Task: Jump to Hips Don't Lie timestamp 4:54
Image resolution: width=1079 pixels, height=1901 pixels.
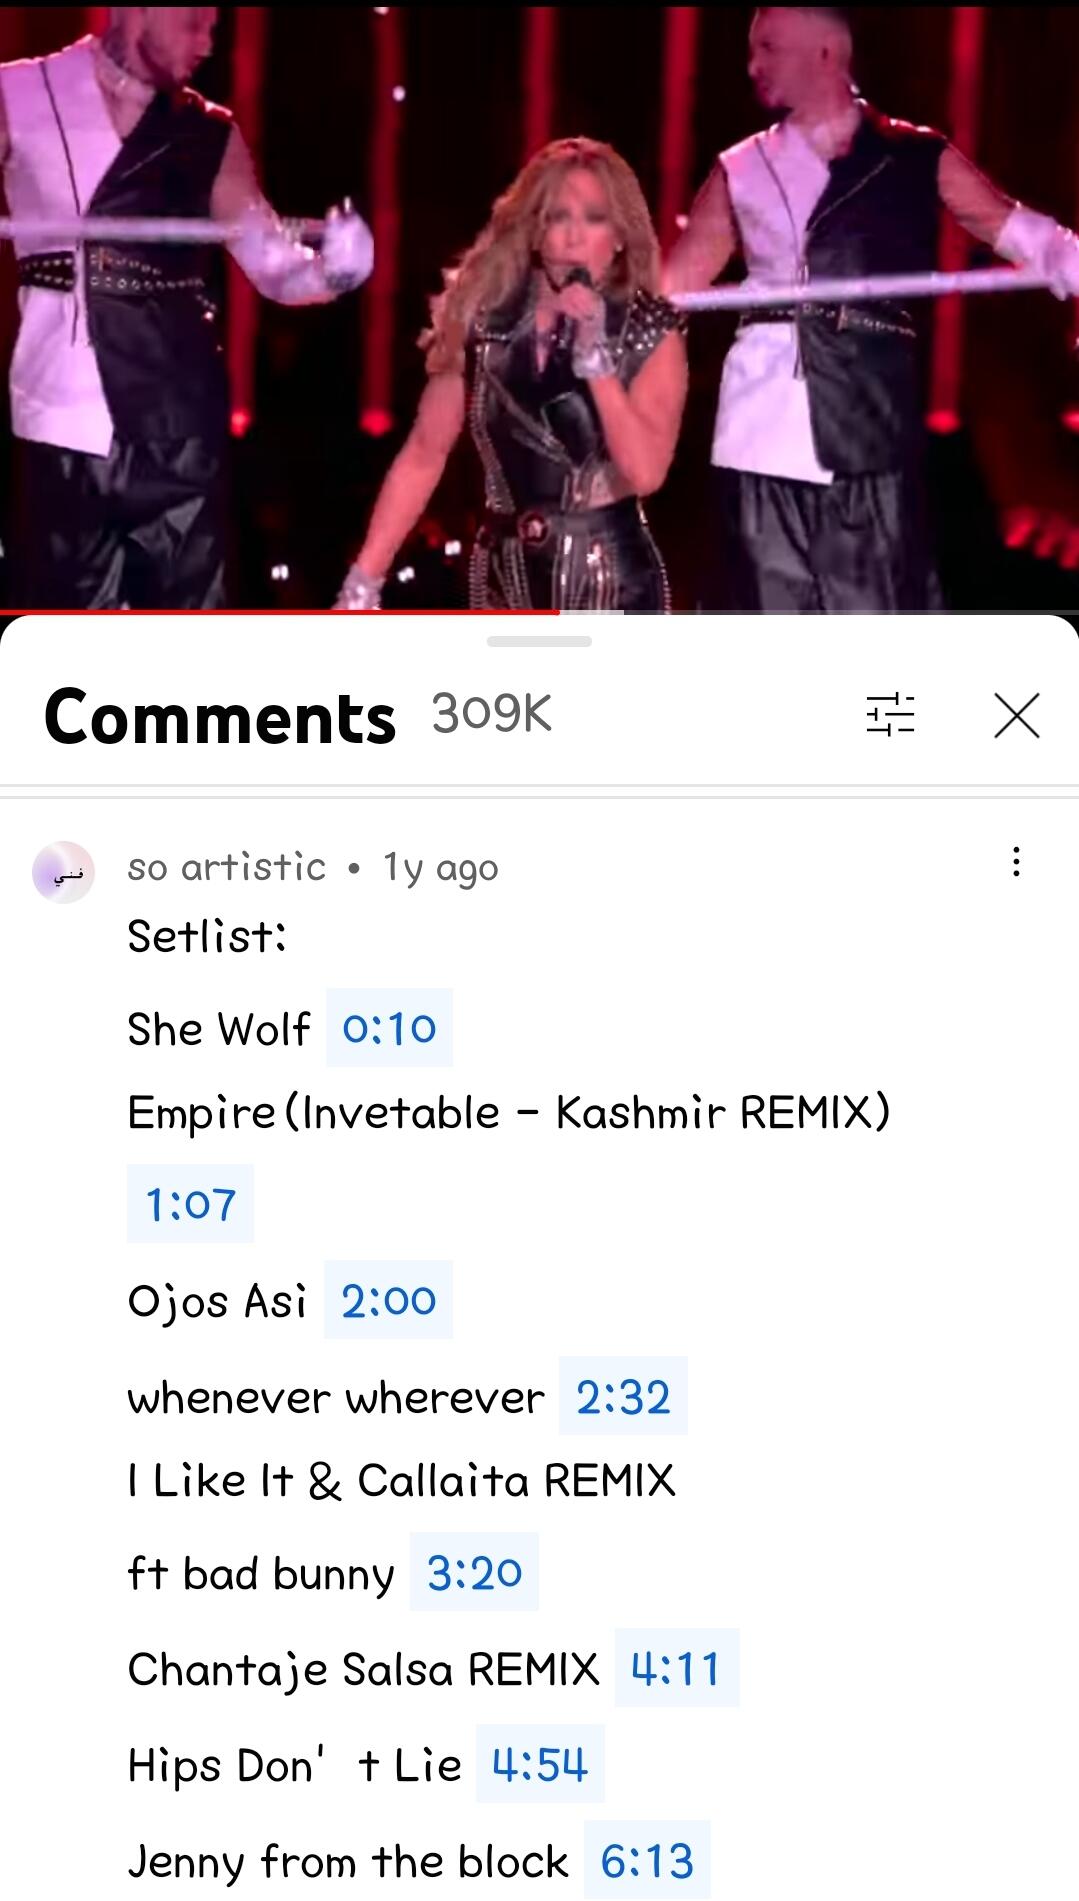Action: [x=540, y=1764]
